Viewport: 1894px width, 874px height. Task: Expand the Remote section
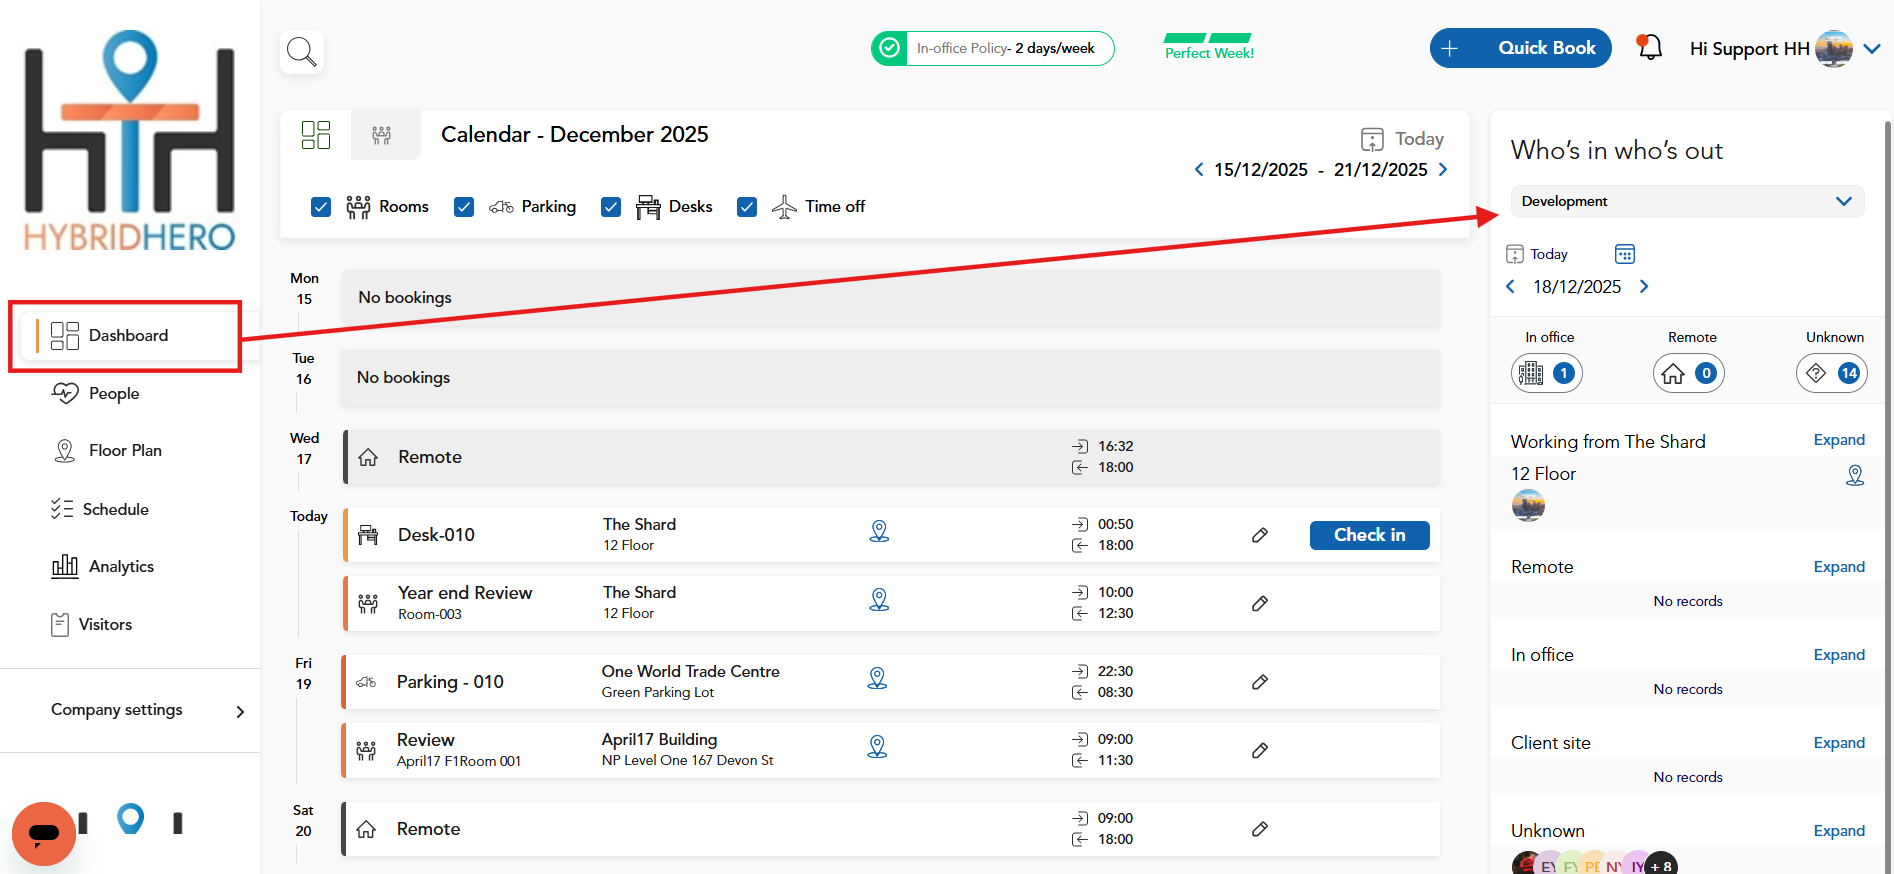point(1839,567)
